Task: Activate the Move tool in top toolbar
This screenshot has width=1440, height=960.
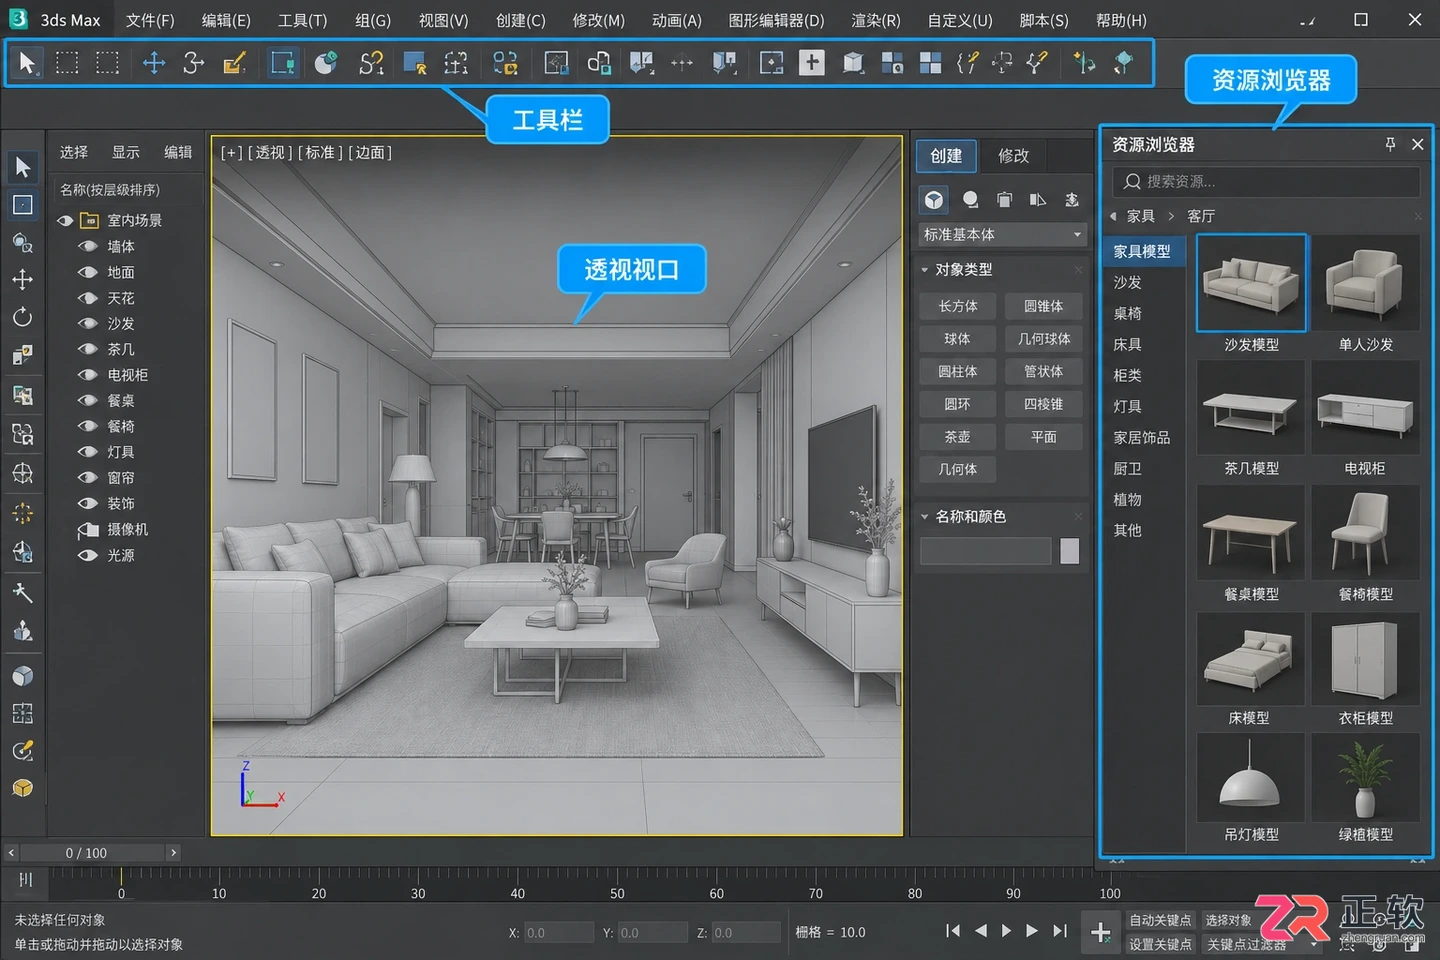Action: [x=153, y=63]
